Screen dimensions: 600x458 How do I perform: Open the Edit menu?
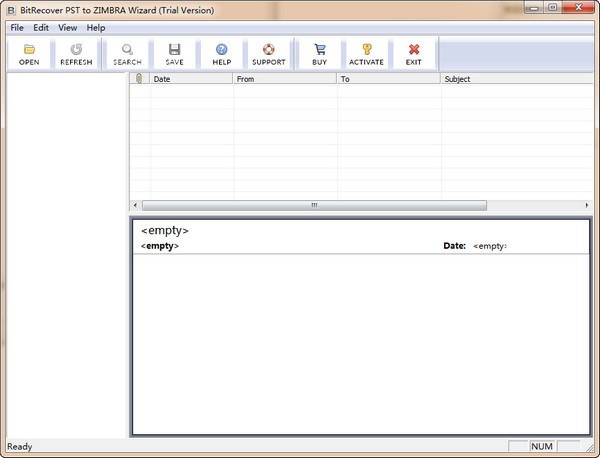click(x=41, y=28)
